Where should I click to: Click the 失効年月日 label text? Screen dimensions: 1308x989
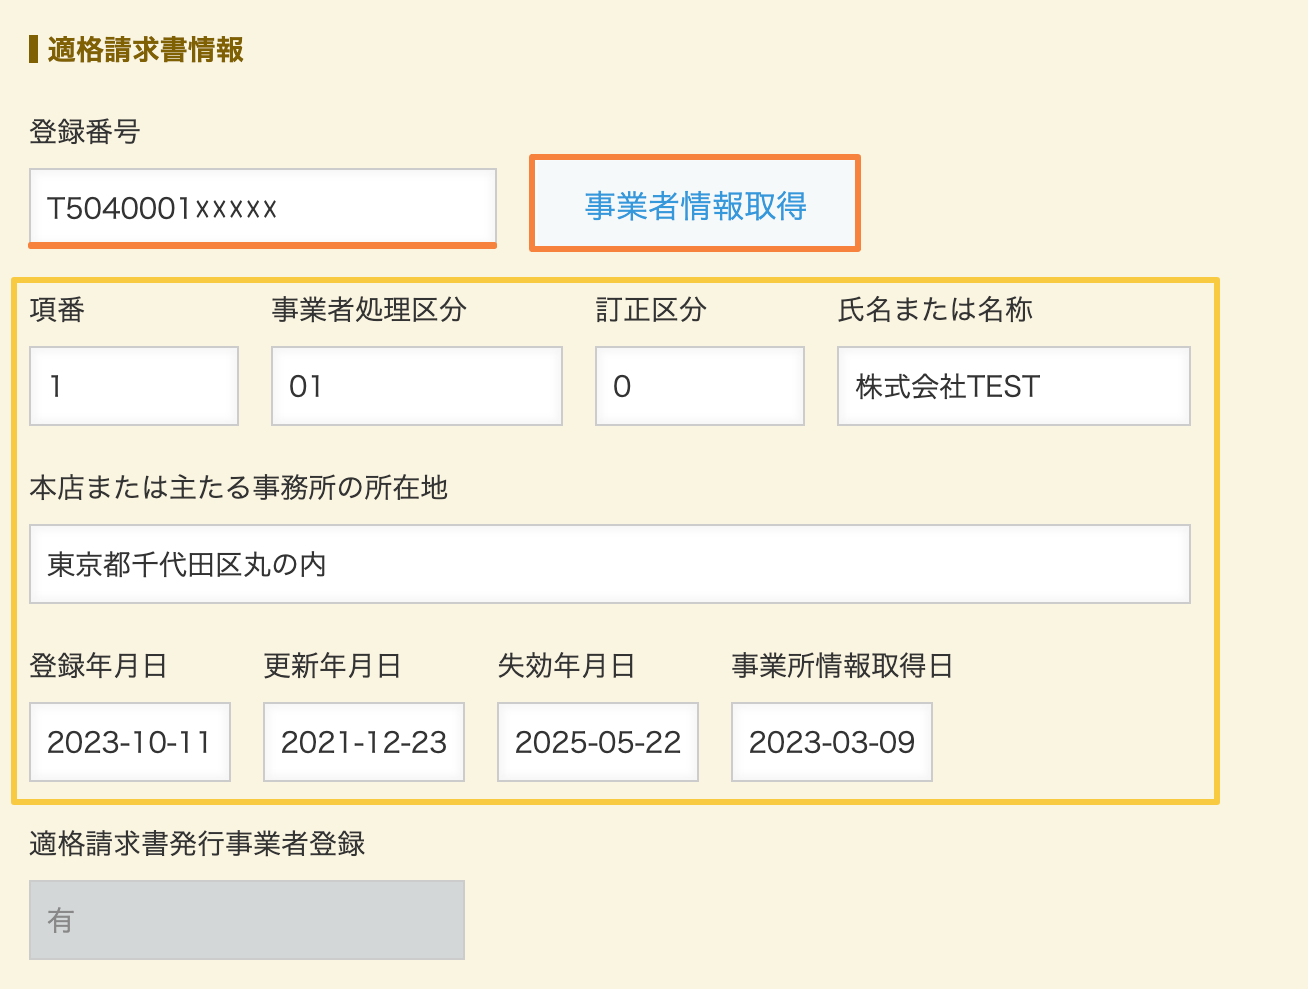(566, 666)
